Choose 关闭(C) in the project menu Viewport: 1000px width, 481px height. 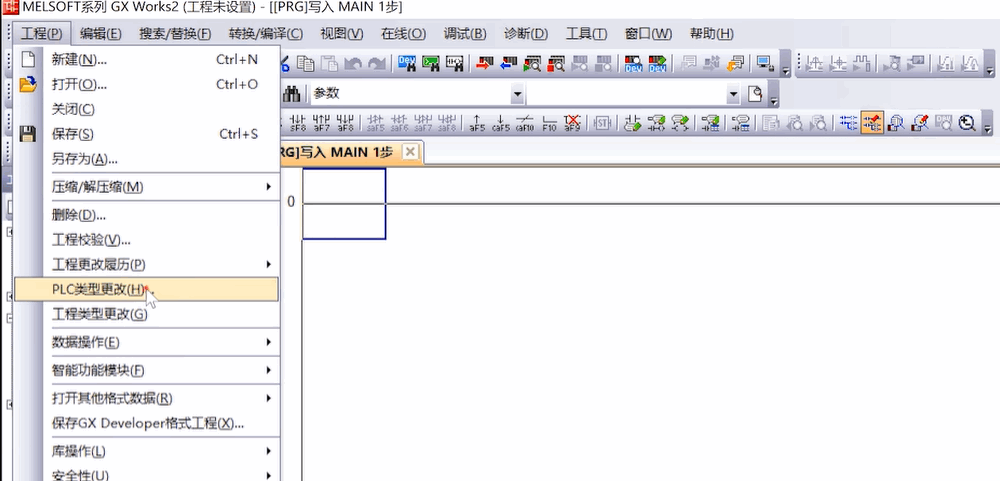(147, 109)
